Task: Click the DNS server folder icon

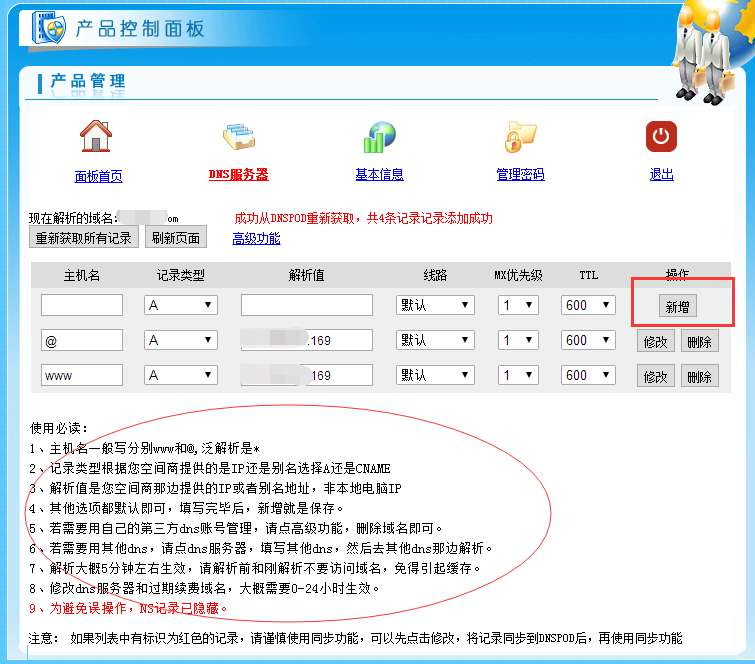Action: pos(238,137)
